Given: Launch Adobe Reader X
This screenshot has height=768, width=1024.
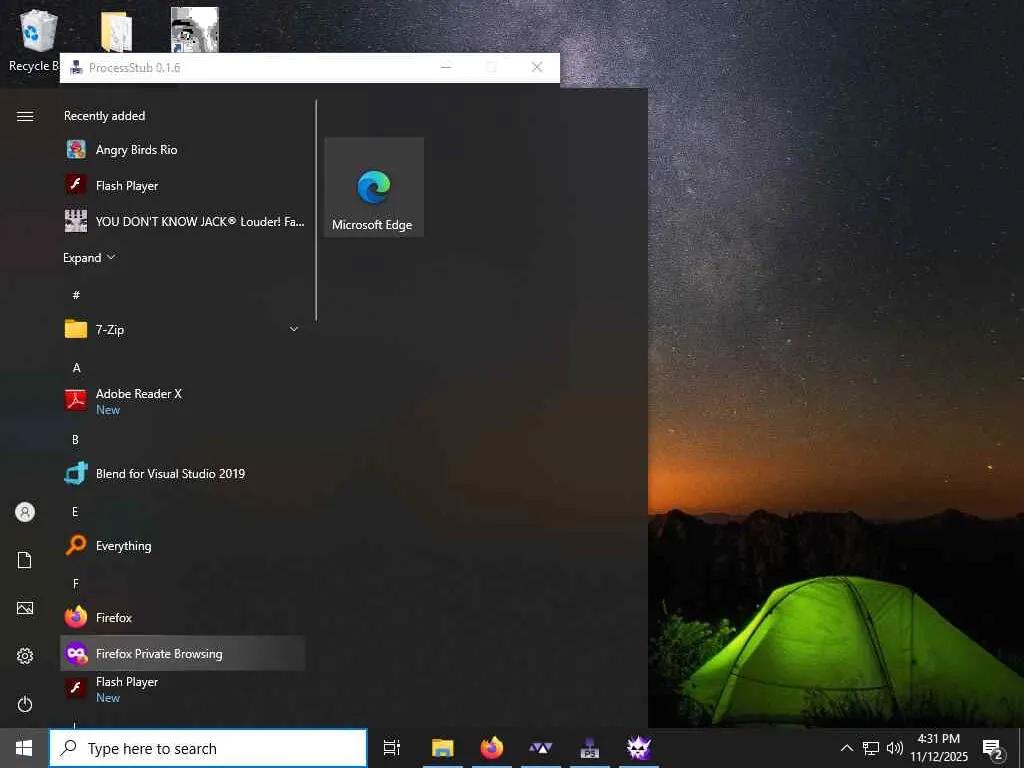Looking at the screenshot, I should [x=182, y=401].
